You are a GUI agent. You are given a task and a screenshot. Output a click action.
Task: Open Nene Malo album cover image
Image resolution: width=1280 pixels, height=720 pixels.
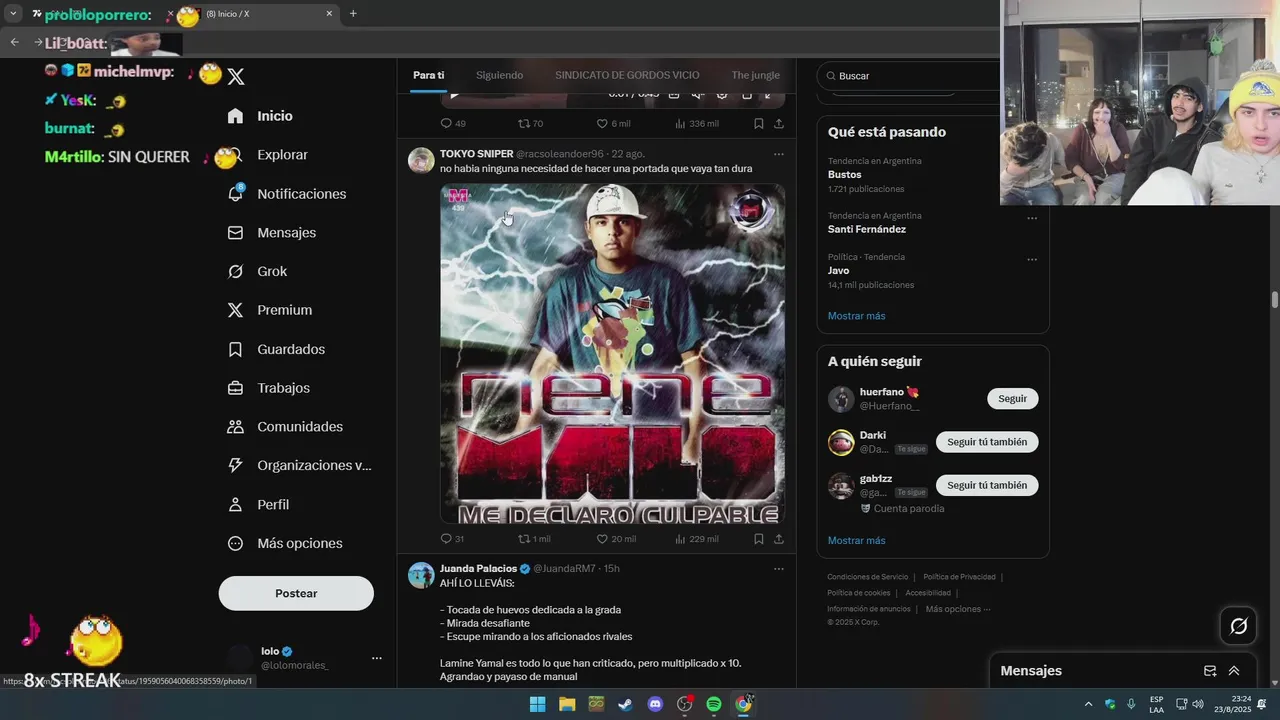point(613,354)
